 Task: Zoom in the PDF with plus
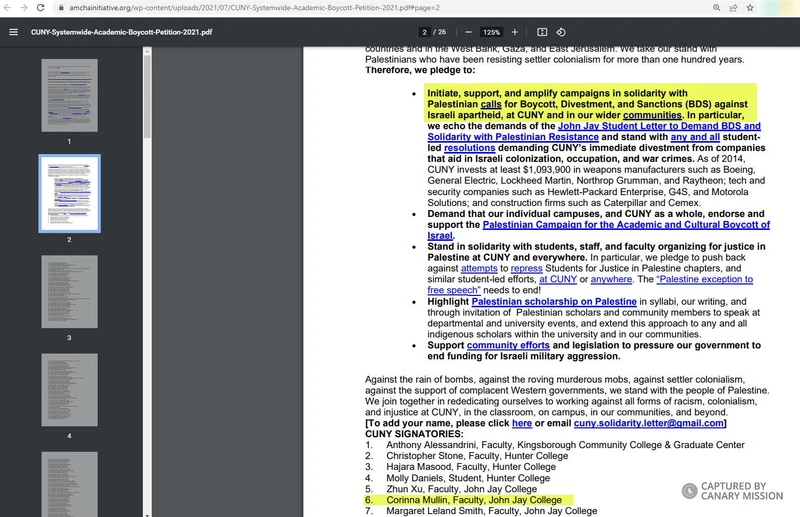click(515, 32)
